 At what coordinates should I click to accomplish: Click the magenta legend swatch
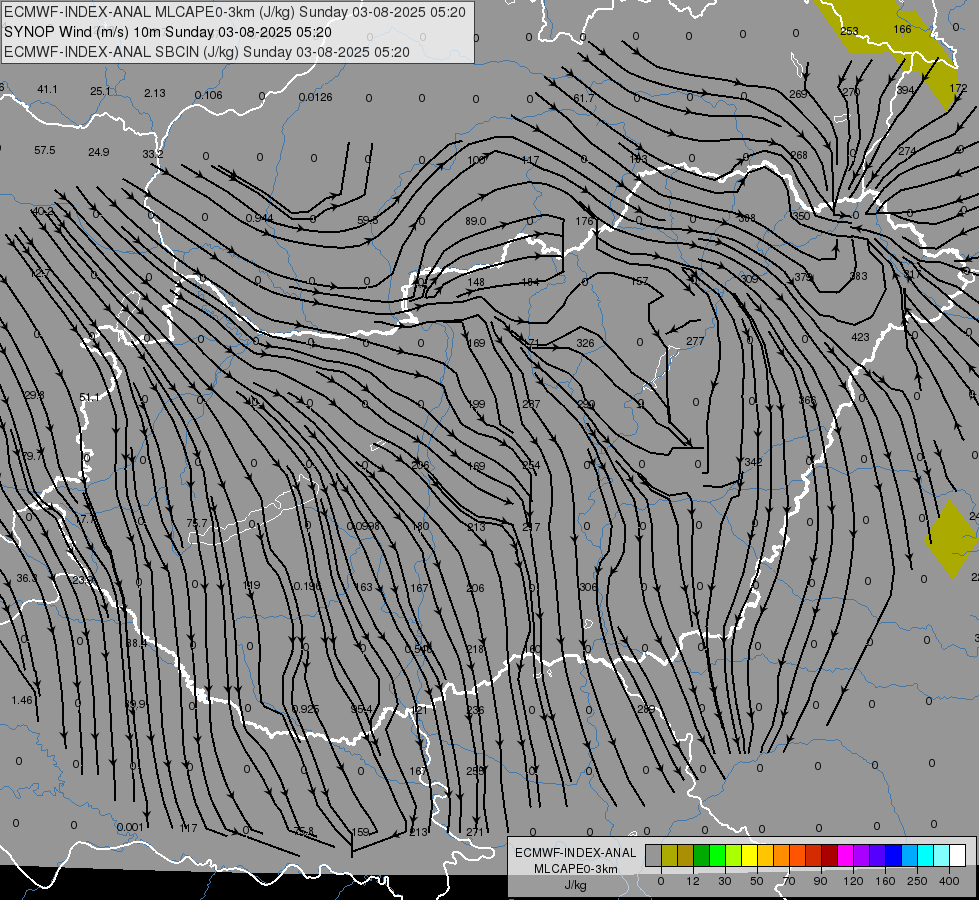coord(845,855)
